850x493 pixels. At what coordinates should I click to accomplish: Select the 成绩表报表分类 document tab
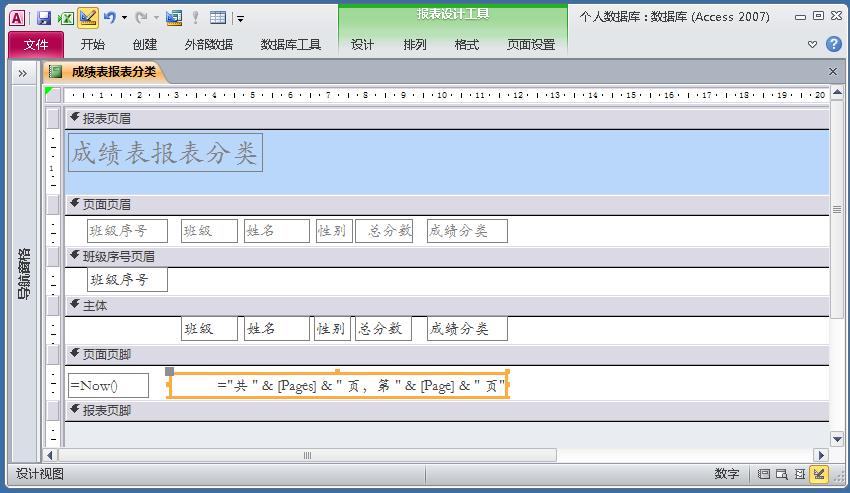point(106,72)
